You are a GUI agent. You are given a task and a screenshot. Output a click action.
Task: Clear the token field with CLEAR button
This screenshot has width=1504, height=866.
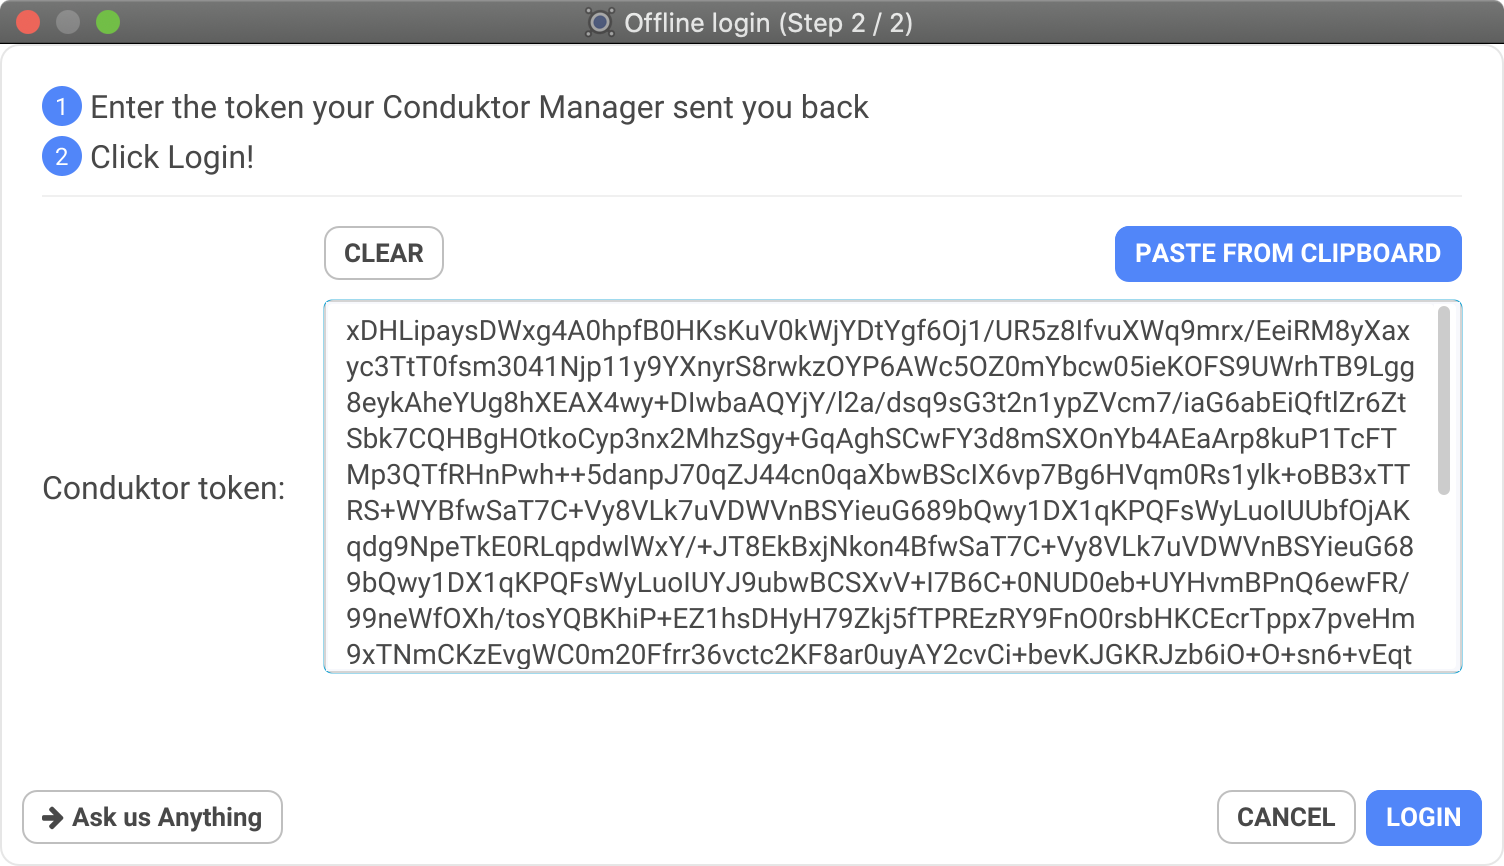(384, 253)
